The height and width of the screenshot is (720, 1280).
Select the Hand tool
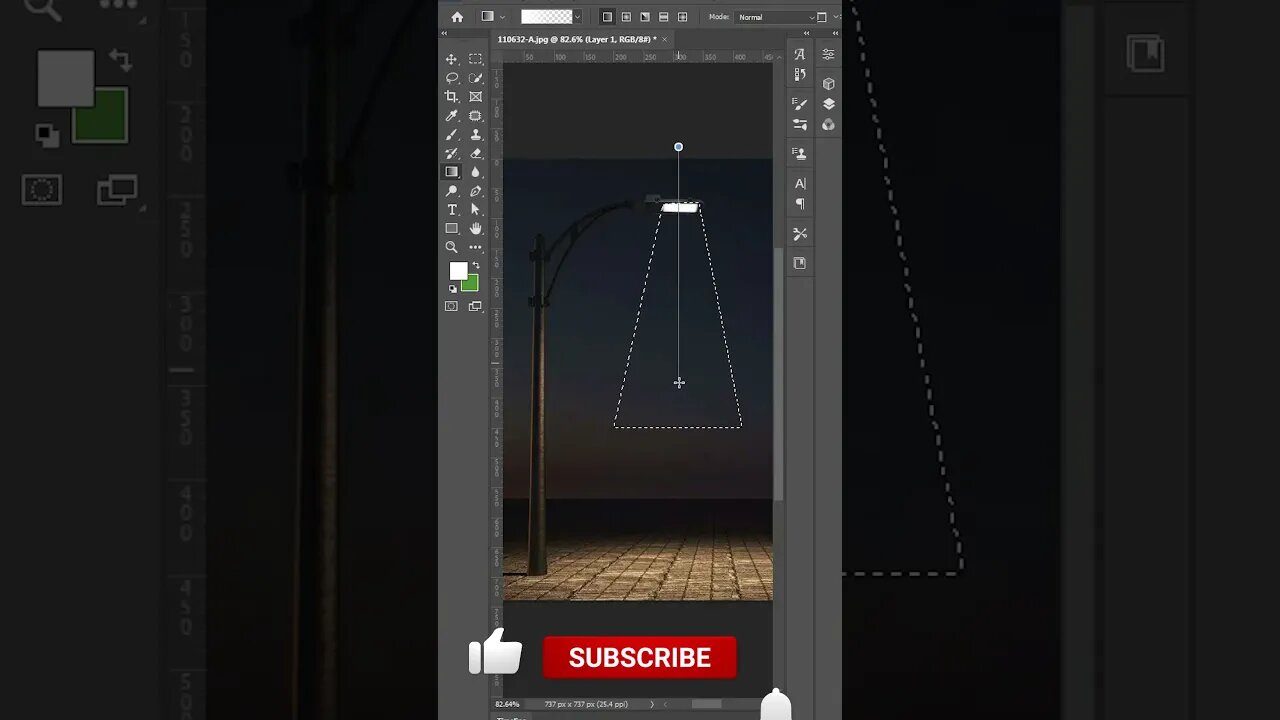[x=476, y=228]
